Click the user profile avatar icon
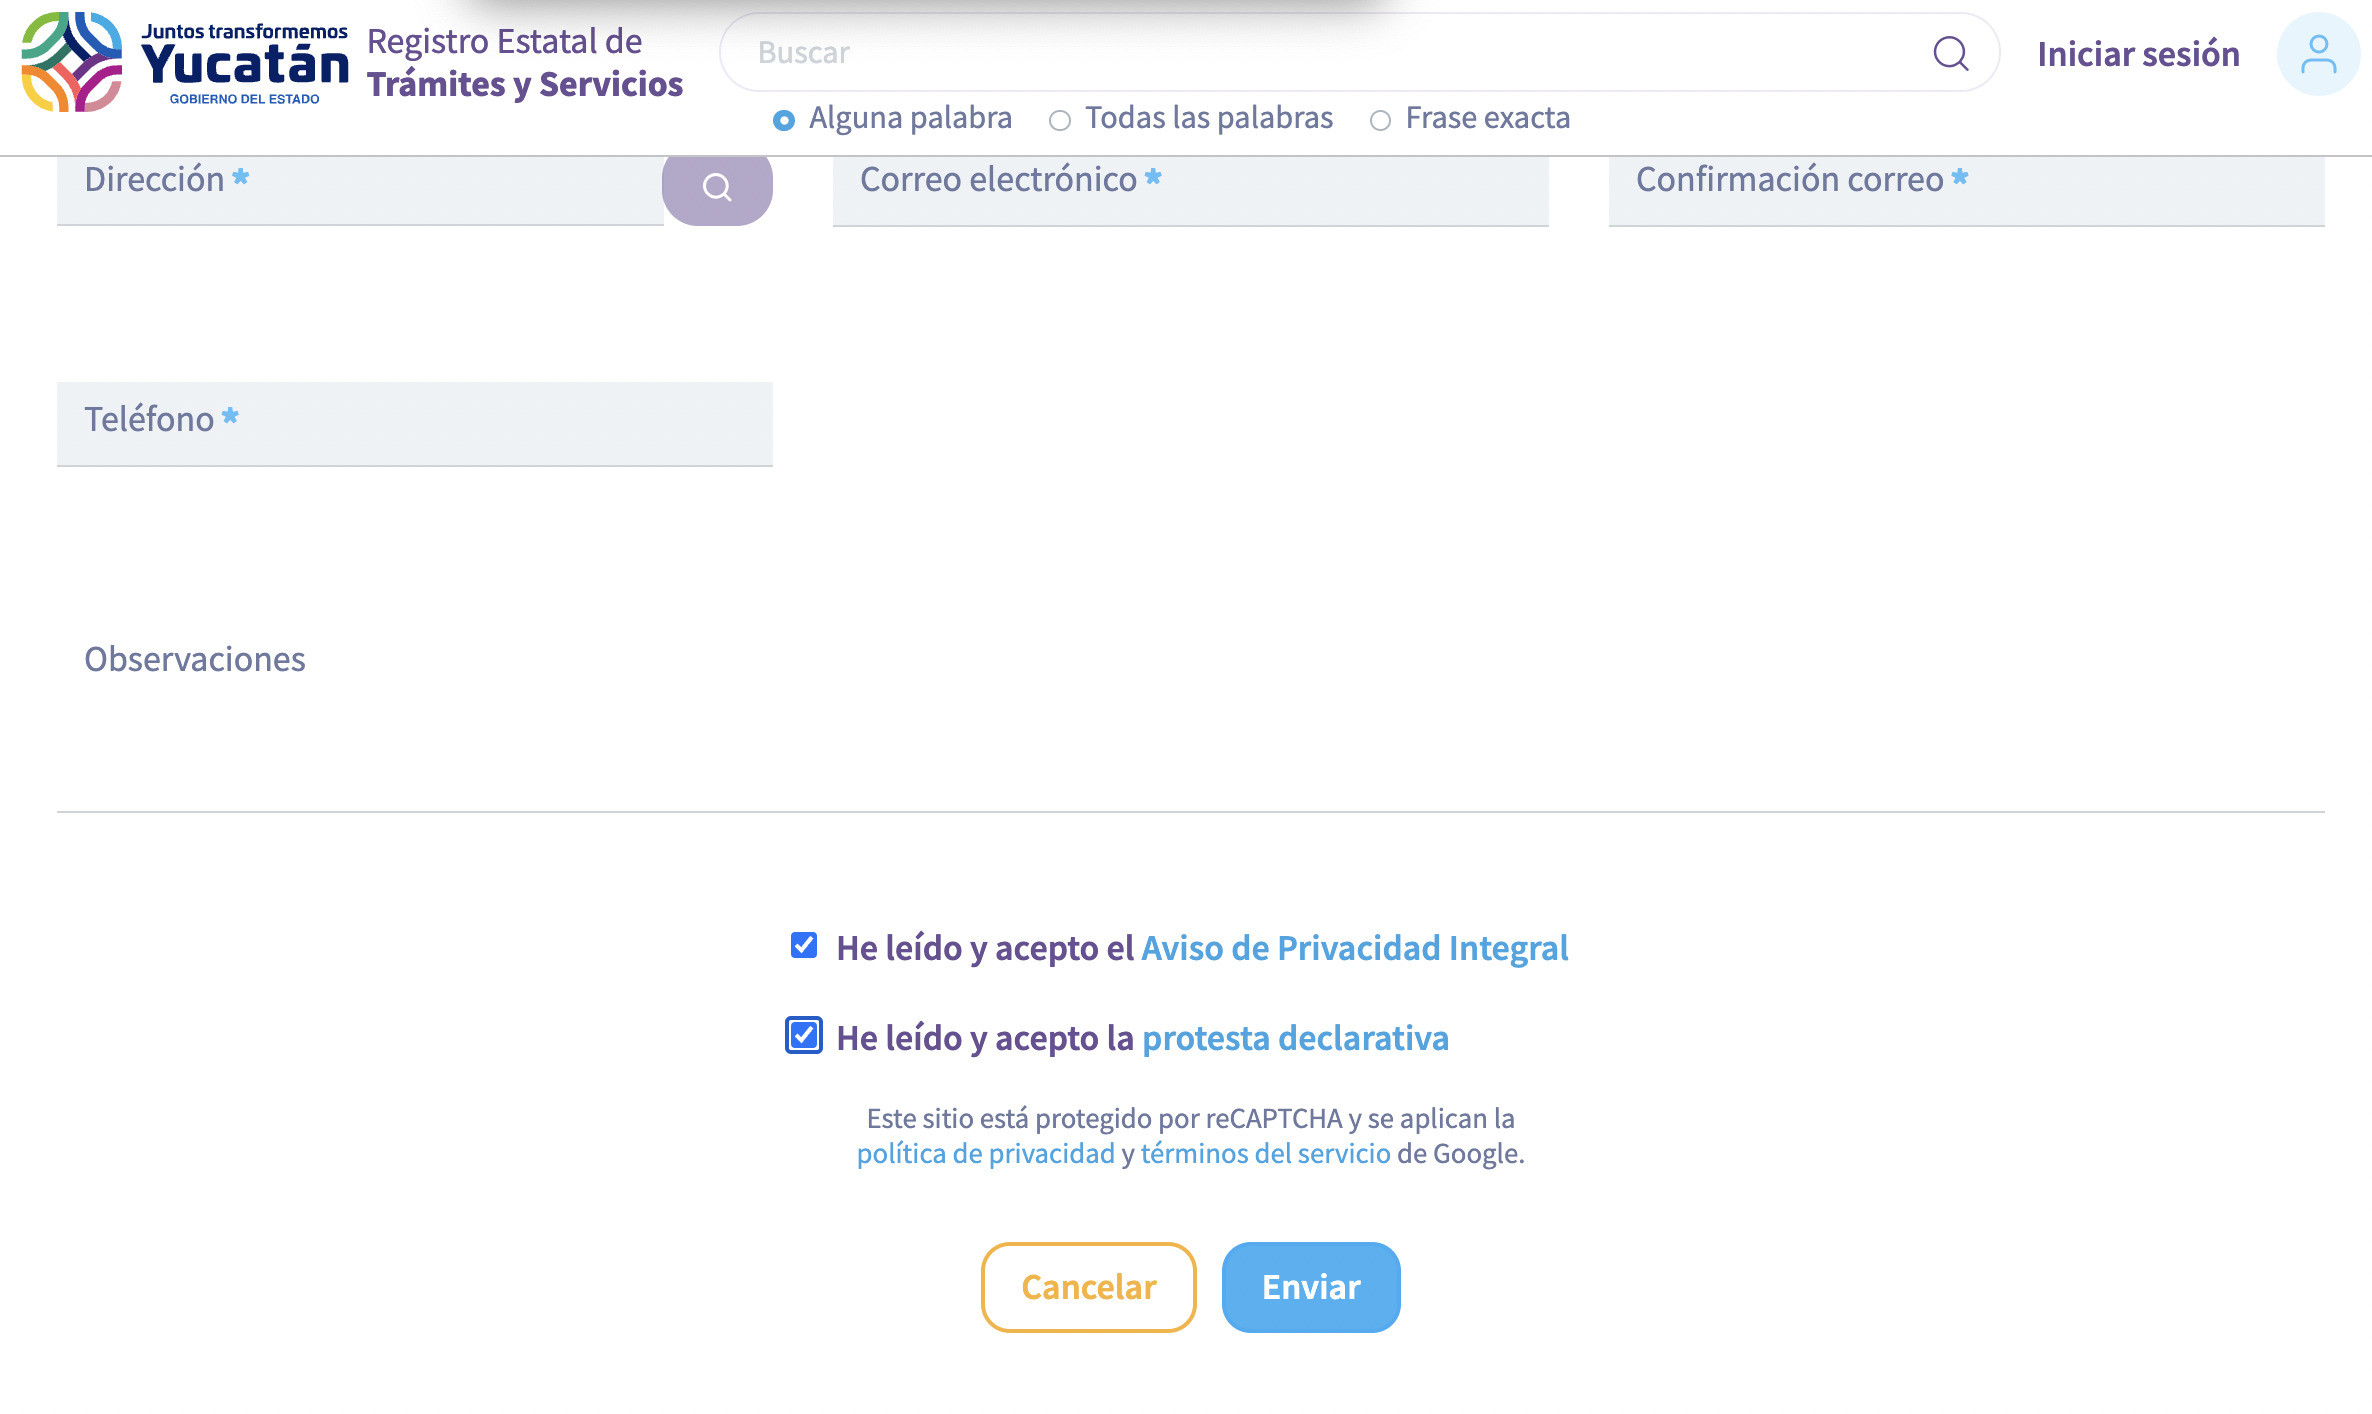 click(2318, 54)
